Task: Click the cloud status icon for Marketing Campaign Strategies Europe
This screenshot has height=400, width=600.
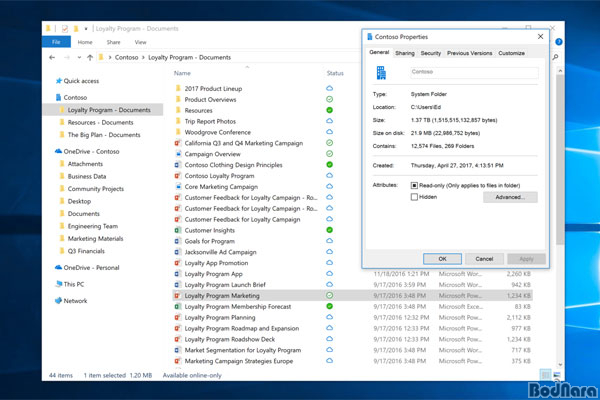Action: coord(329,361)
